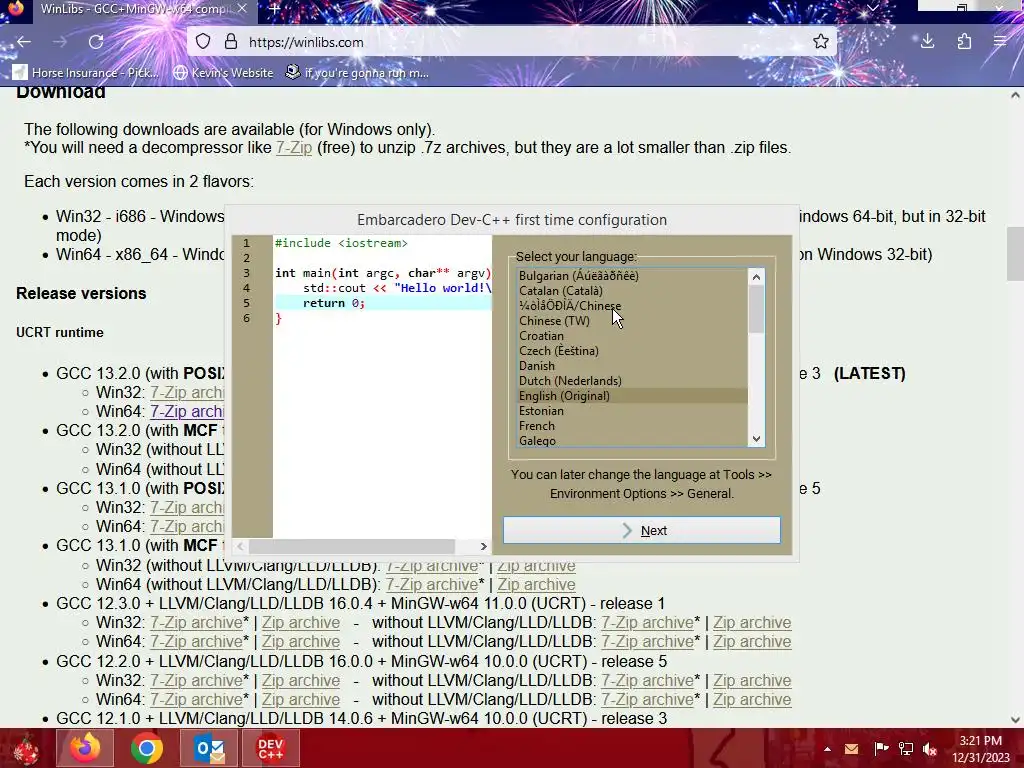The height and width of the screenshot is (768, 1024).
Task: Select Bulgarian in the language list
Action: 632,276
